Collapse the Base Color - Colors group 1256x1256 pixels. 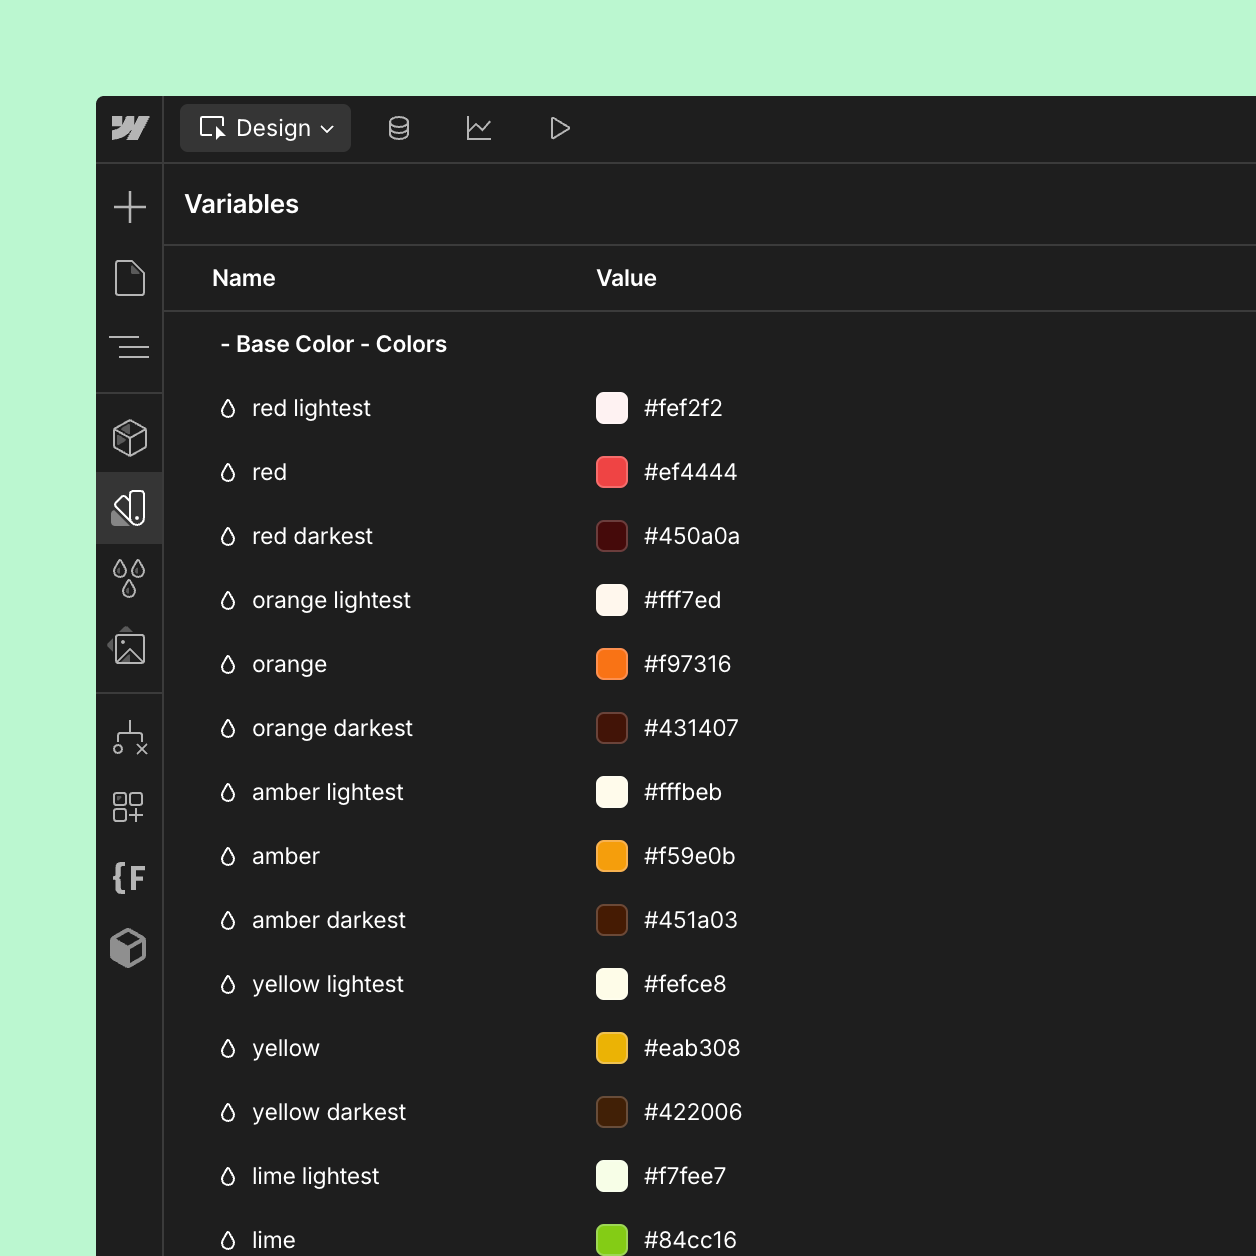pos(334,344)
